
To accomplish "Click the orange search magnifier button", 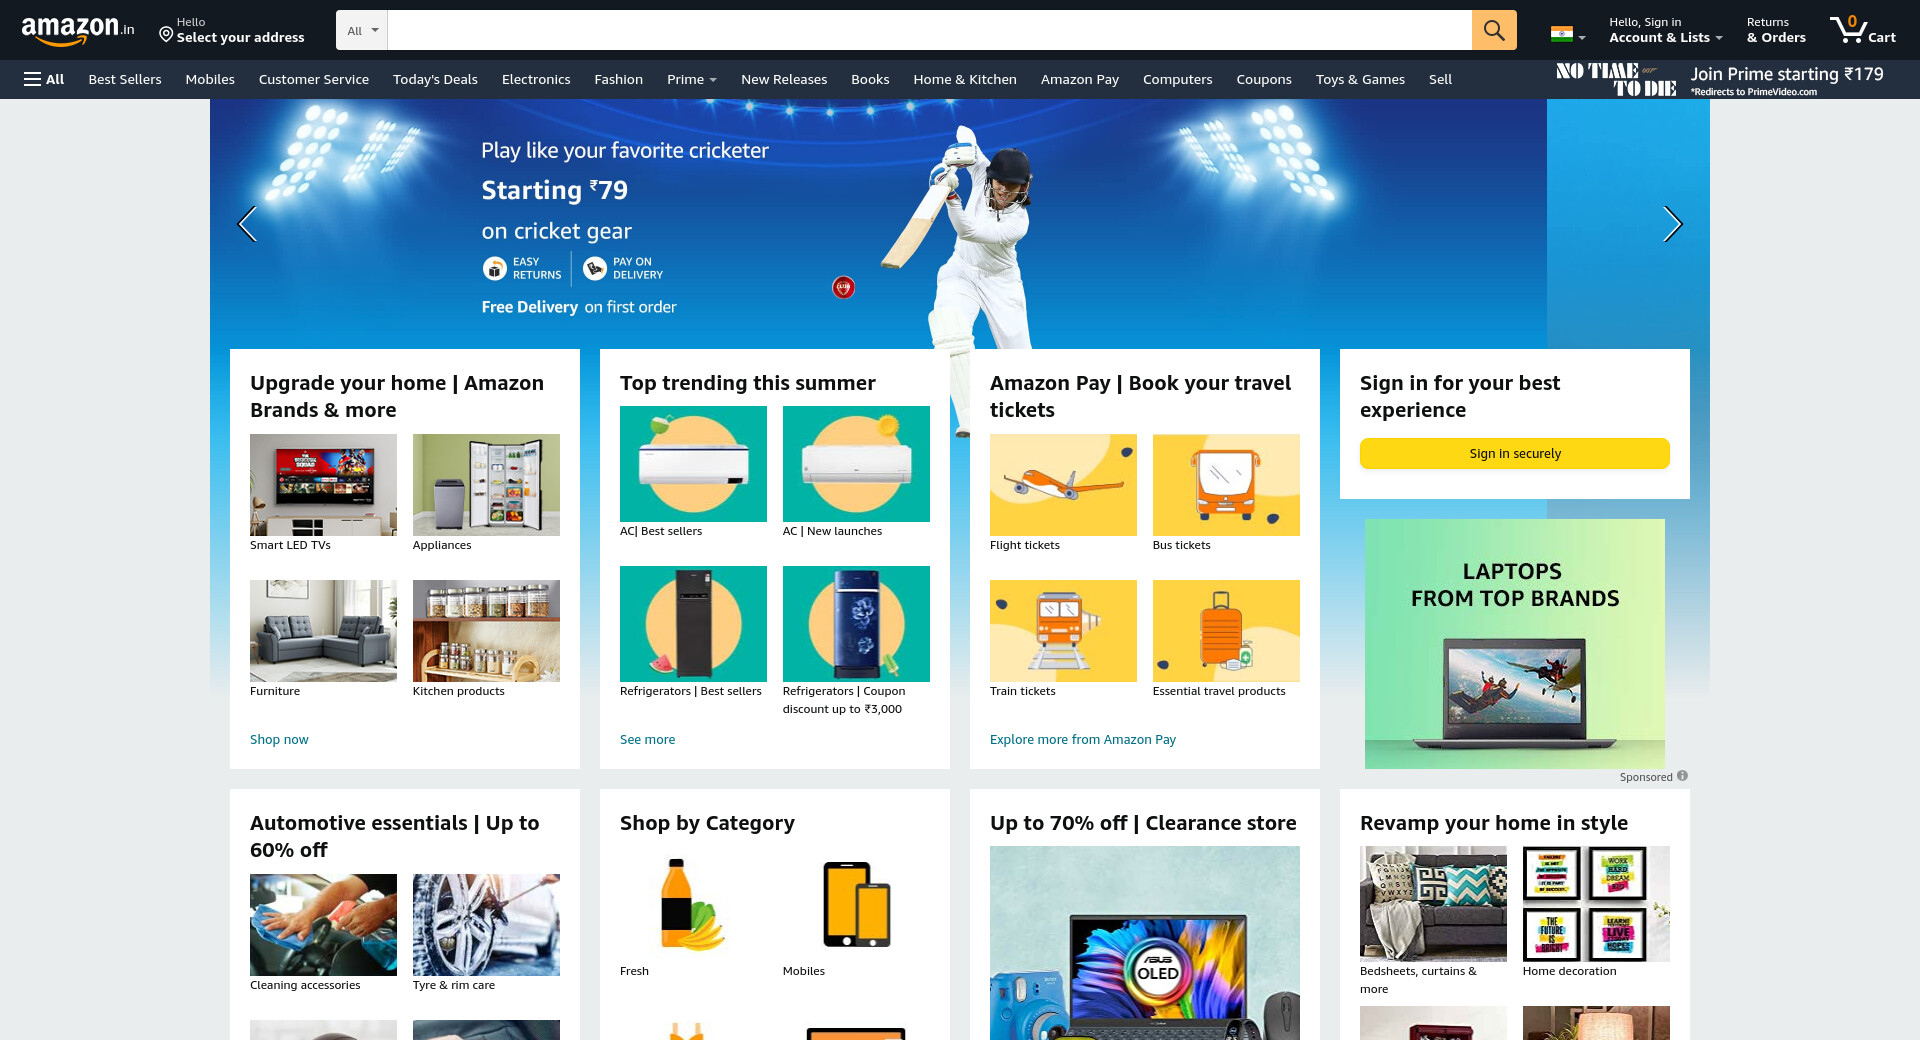I will pyautogui.click(x=1494, y=30).
